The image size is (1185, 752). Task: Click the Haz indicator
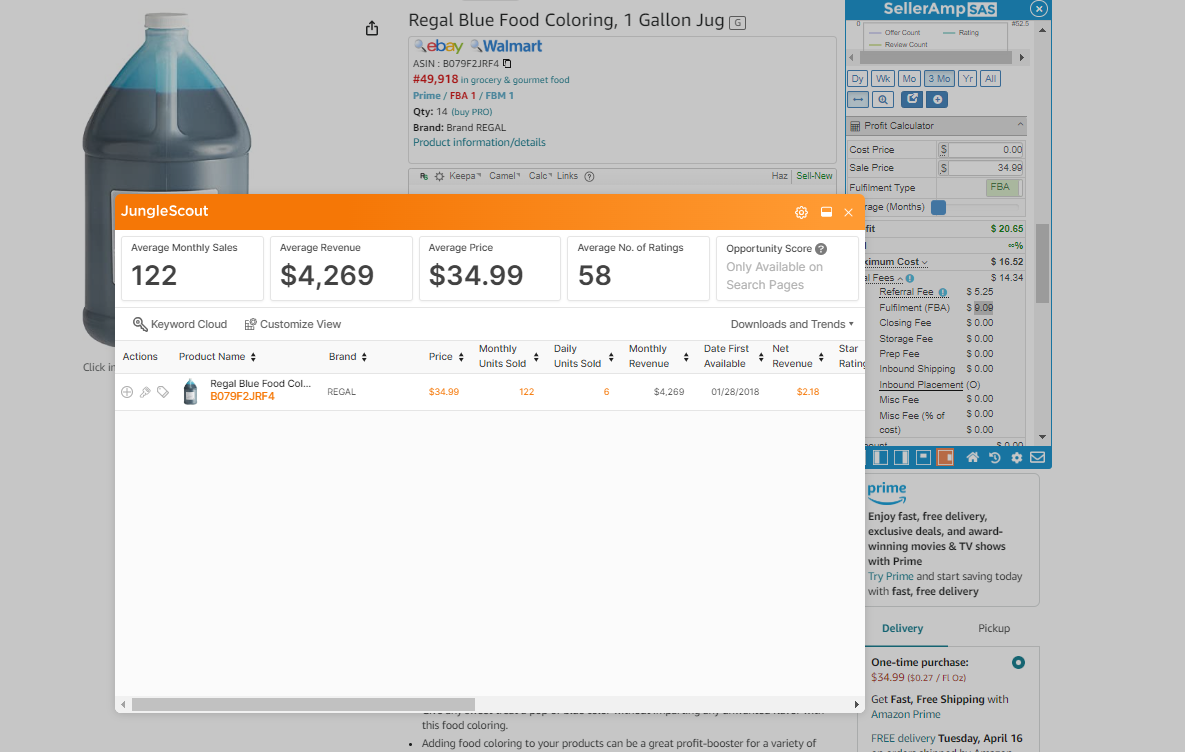pos(779,176)
